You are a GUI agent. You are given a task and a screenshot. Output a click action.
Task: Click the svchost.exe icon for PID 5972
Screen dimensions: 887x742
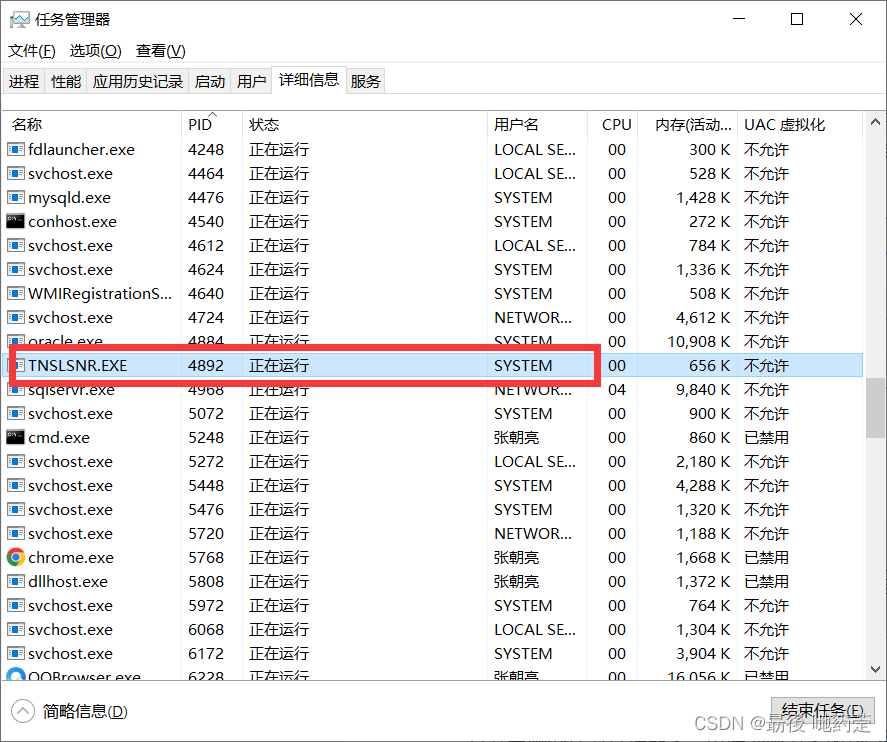tap(15, 605)
